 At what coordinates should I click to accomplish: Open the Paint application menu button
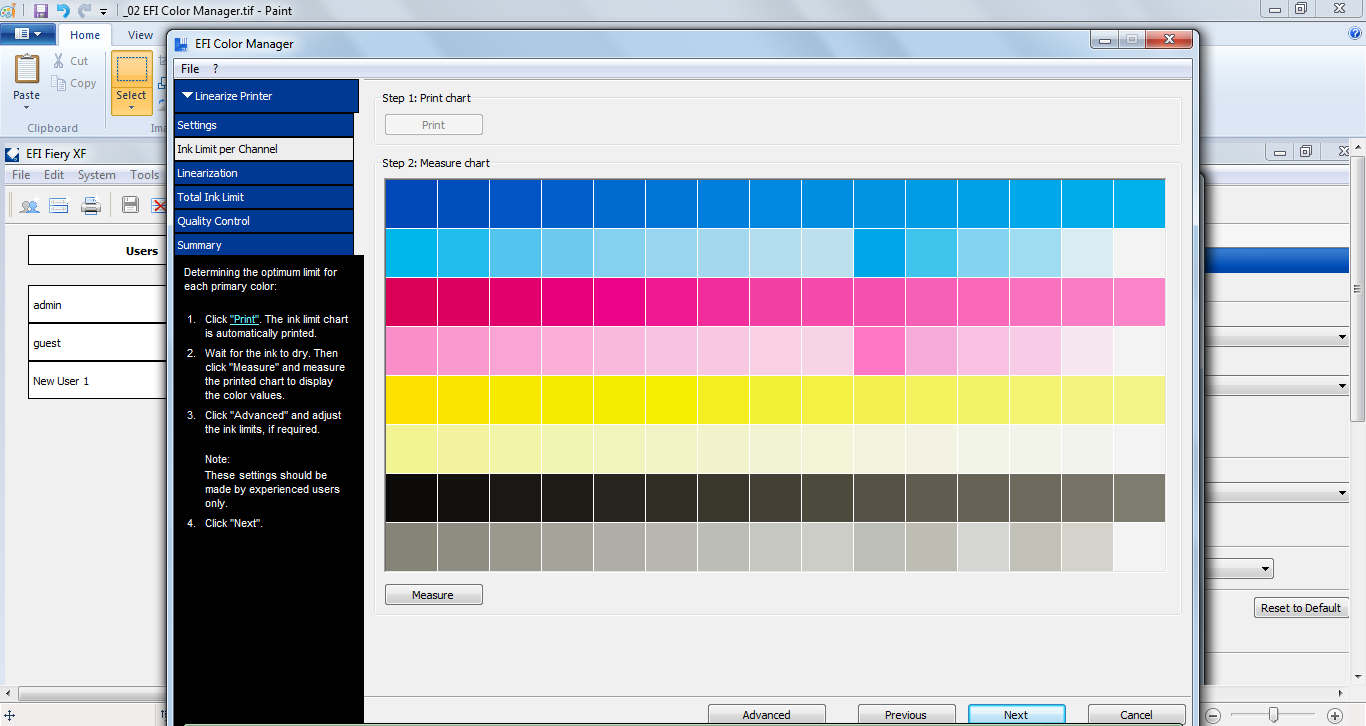(28, 34)
